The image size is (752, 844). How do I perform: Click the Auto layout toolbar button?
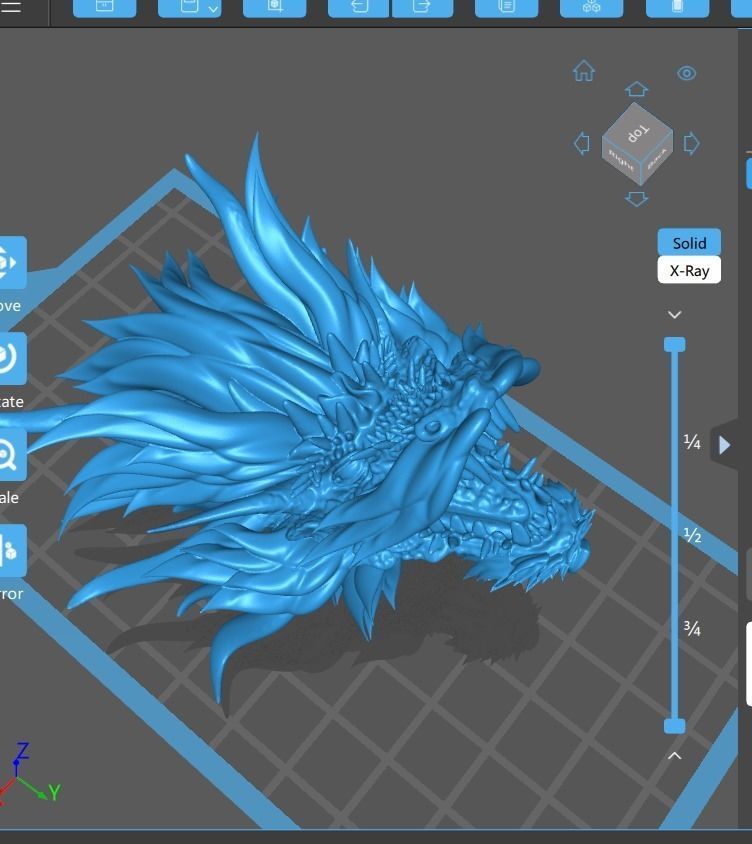592,7
